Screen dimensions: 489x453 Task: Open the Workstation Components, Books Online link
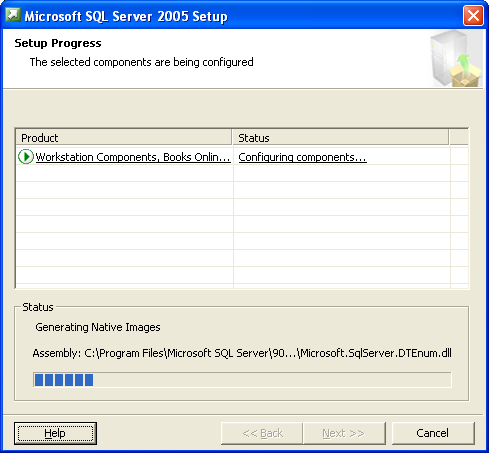[x=133, y=157]
